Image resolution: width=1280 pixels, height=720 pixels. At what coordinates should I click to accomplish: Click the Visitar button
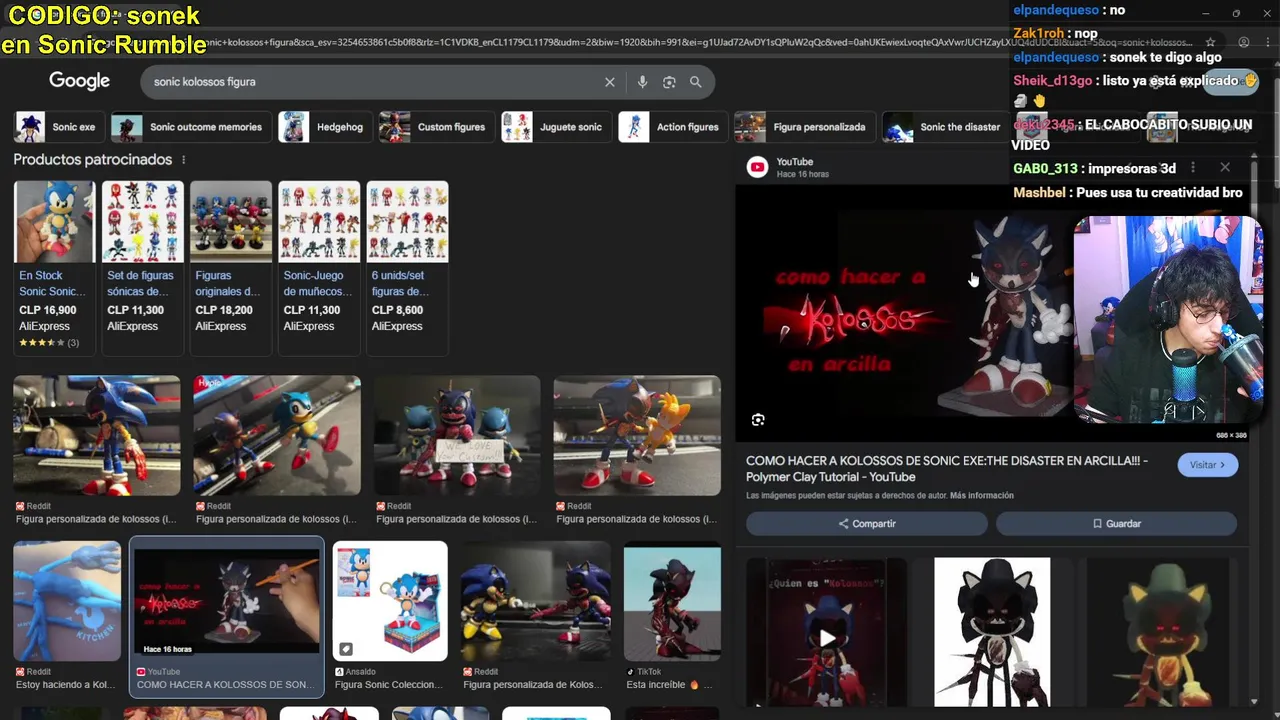(1207, 465)
